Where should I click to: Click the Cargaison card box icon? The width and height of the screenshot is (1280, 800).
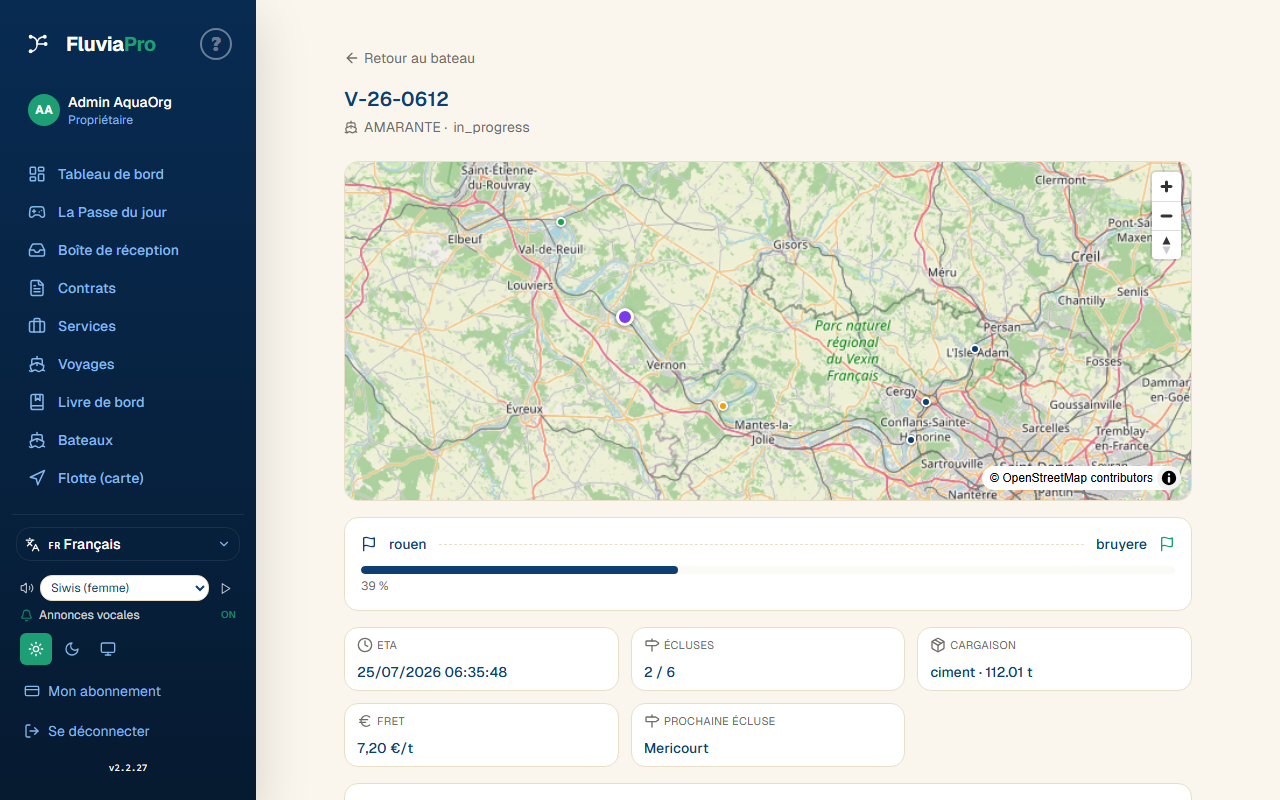(x=938, y=645)
